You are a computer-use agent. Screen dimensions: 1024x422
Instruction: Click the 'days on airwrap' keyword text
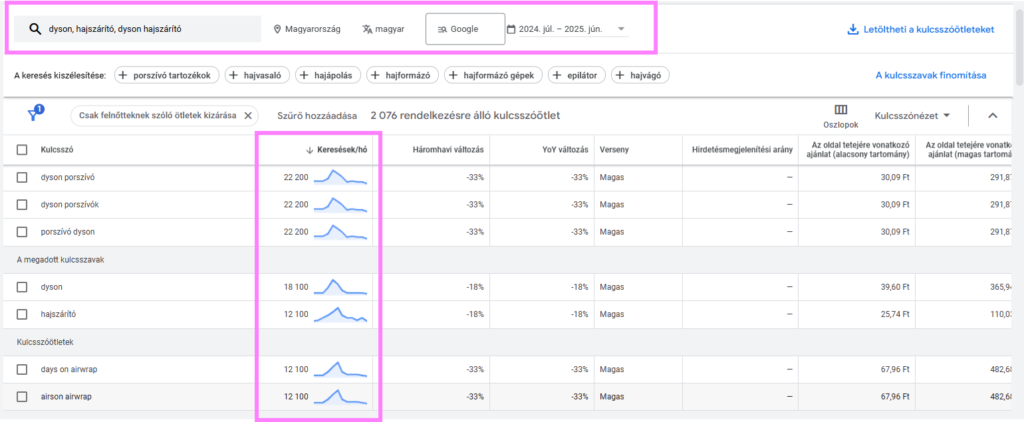[x=69, y=369]
